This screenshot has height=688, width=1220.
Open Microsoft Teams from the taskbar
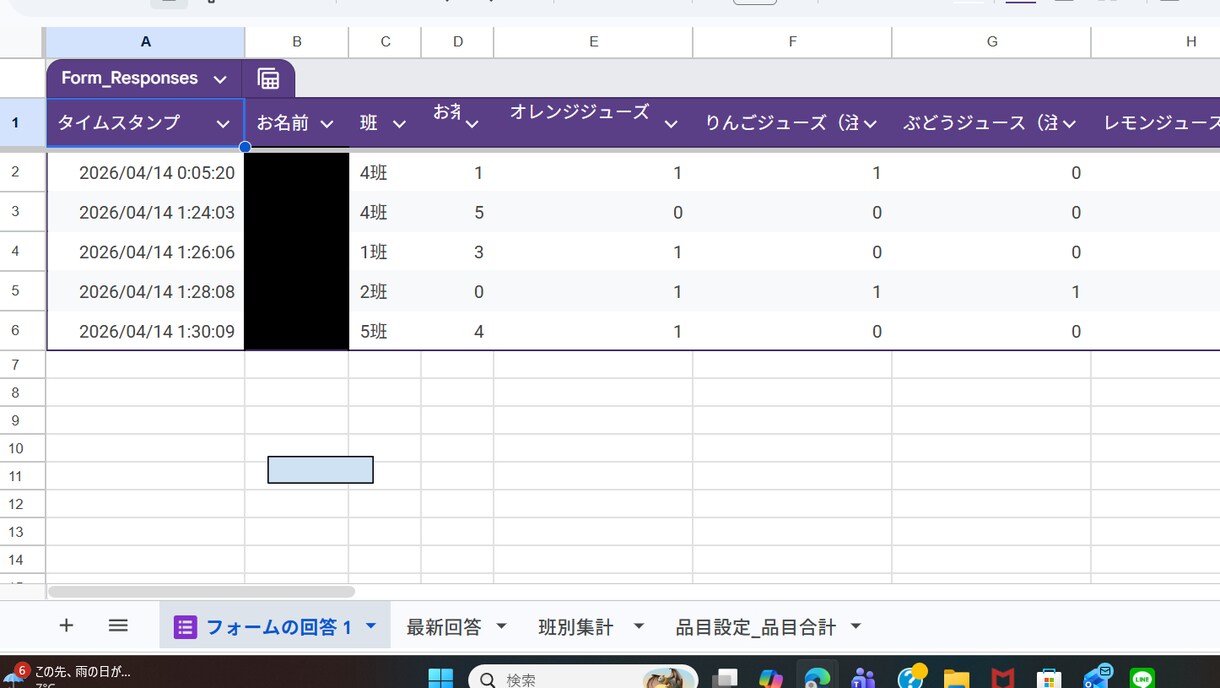point(863,679)
